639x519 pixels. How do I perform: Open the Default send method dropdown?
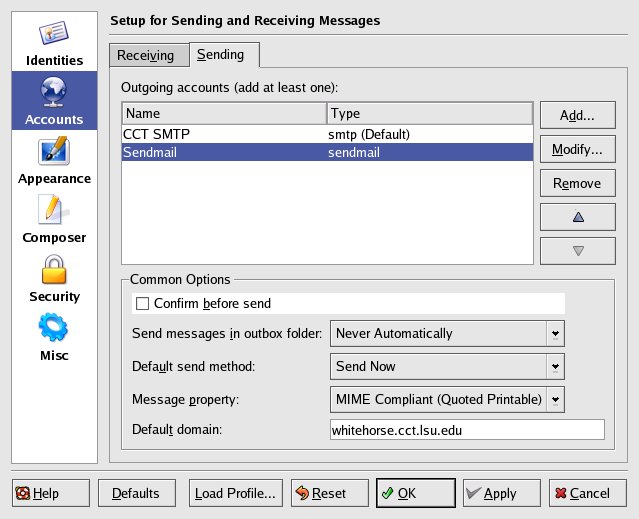555,366
